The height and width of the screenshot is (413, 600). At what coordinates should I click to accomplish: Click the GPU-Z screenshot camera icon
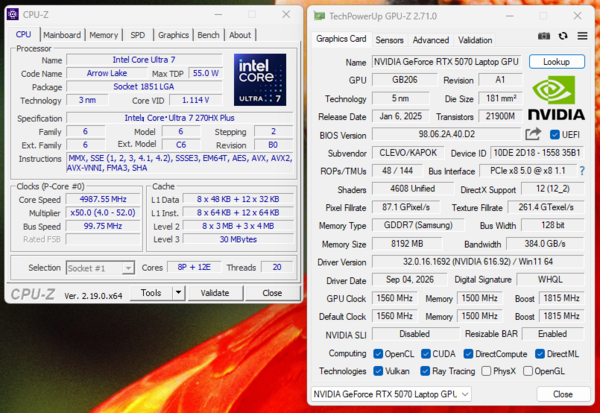[544, 36]
